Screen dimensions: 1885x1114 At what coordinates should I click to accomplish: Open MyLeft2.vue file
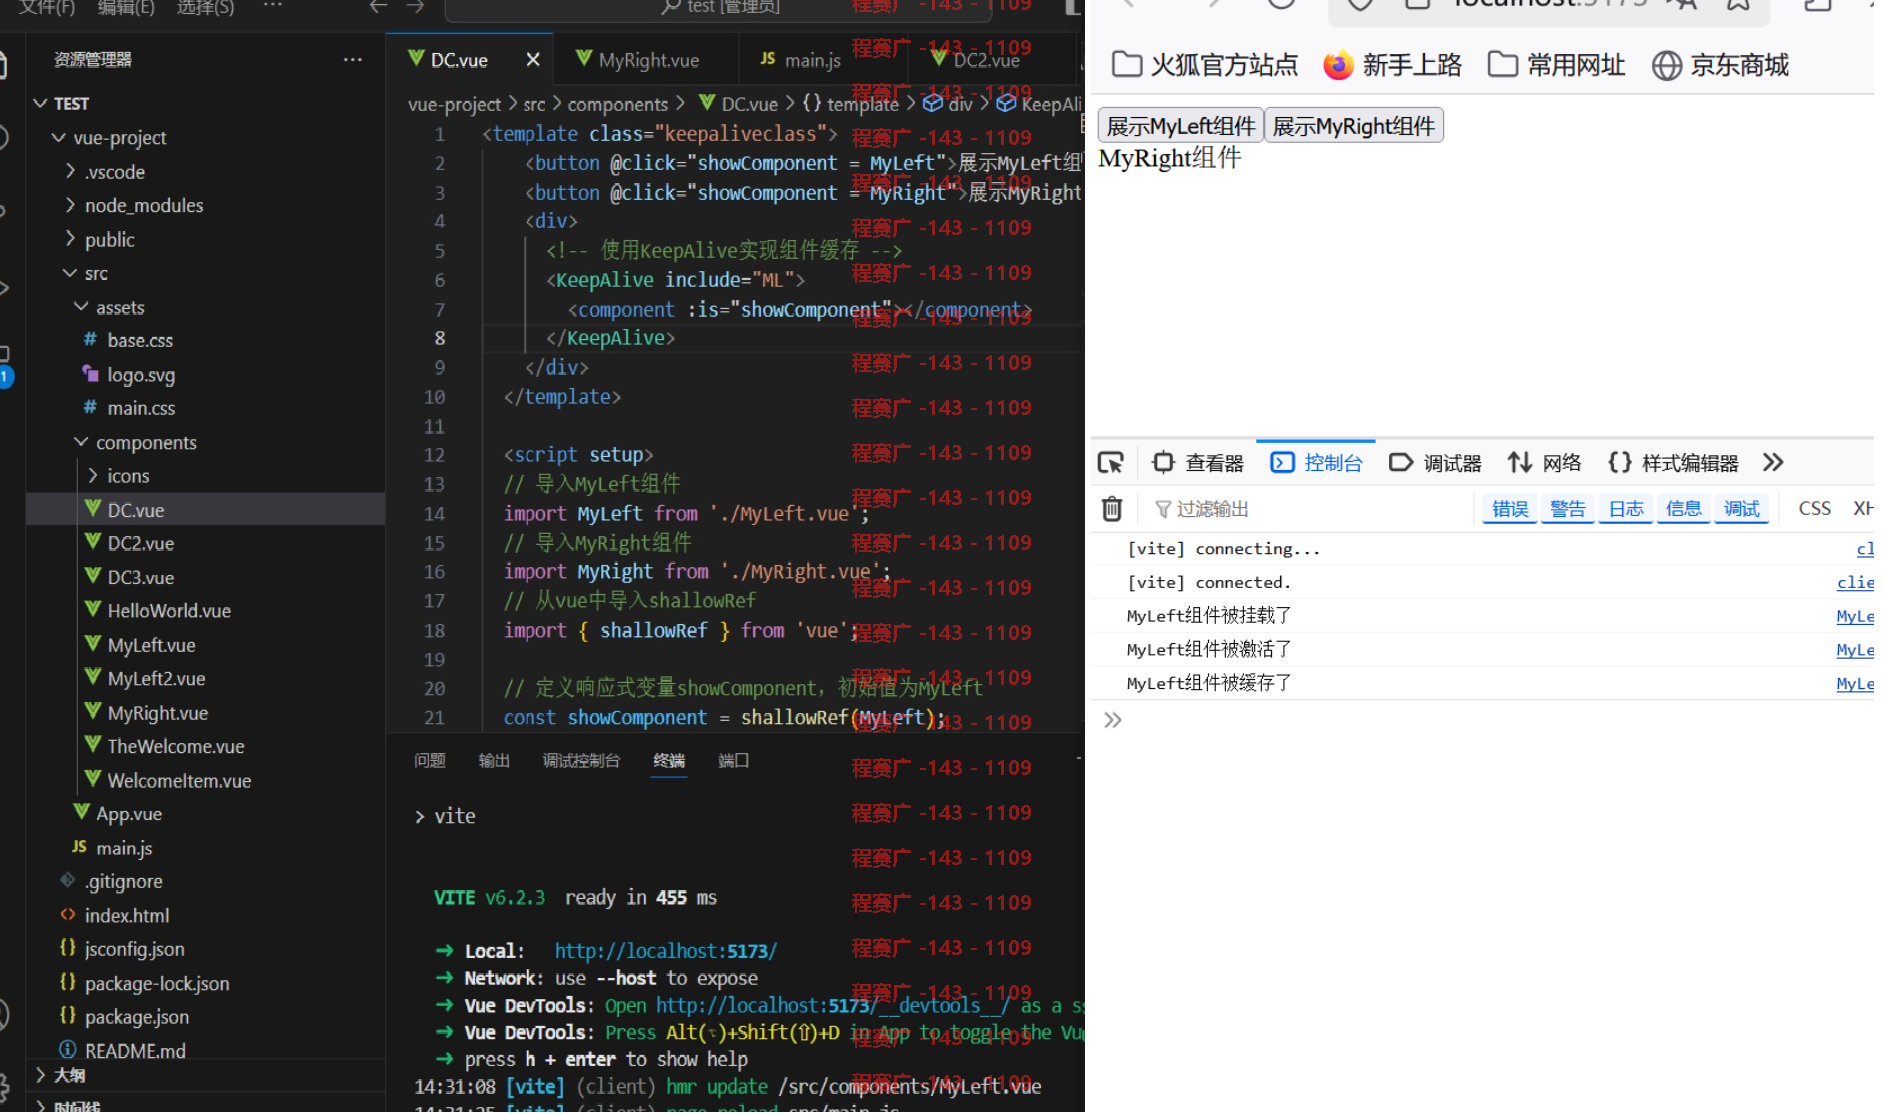(155, 678)
